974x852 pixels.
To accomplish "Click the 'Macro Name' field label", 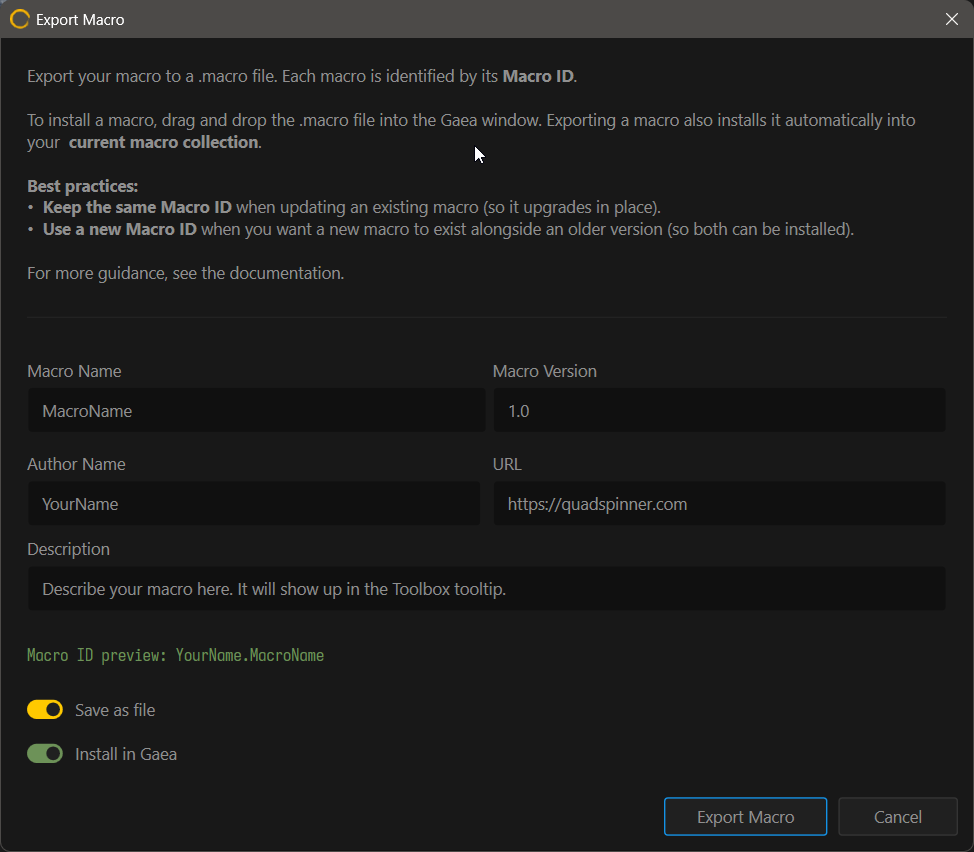I will [x=74, y=371].
